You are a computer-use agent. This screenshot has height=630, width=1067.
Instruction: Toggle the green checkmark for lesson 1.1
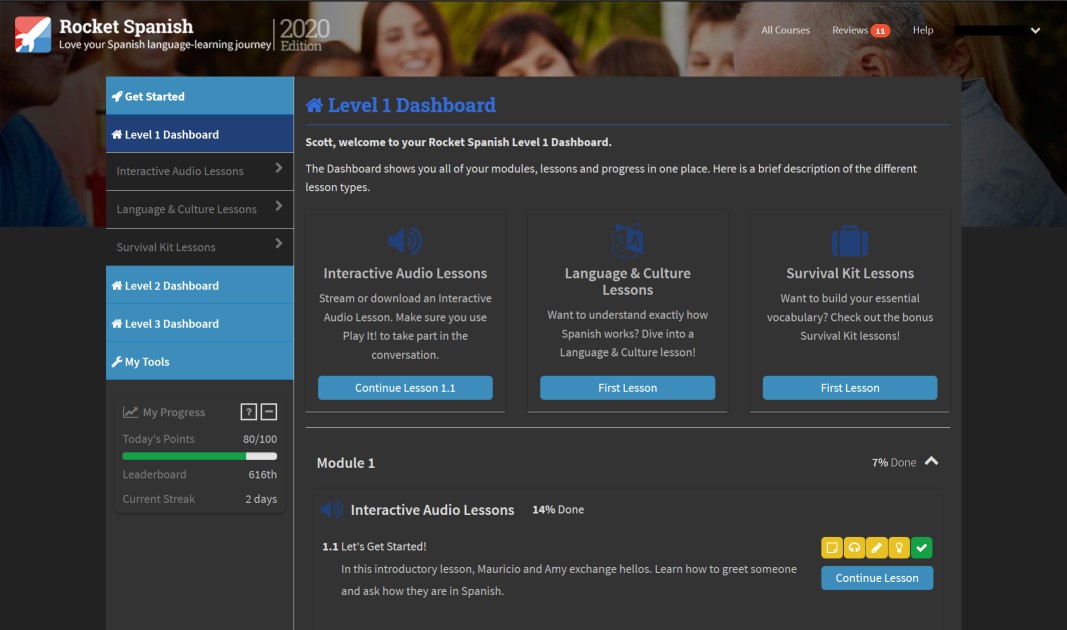pyautogui.click(x=921, y=548)
